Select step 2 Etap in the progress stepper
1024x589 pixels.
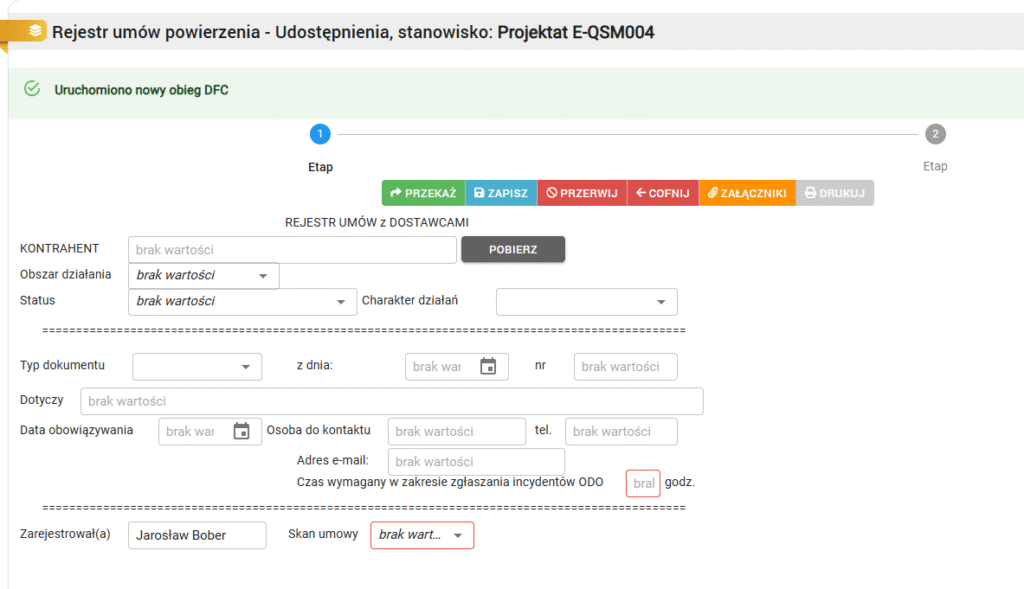pos(935,134)
